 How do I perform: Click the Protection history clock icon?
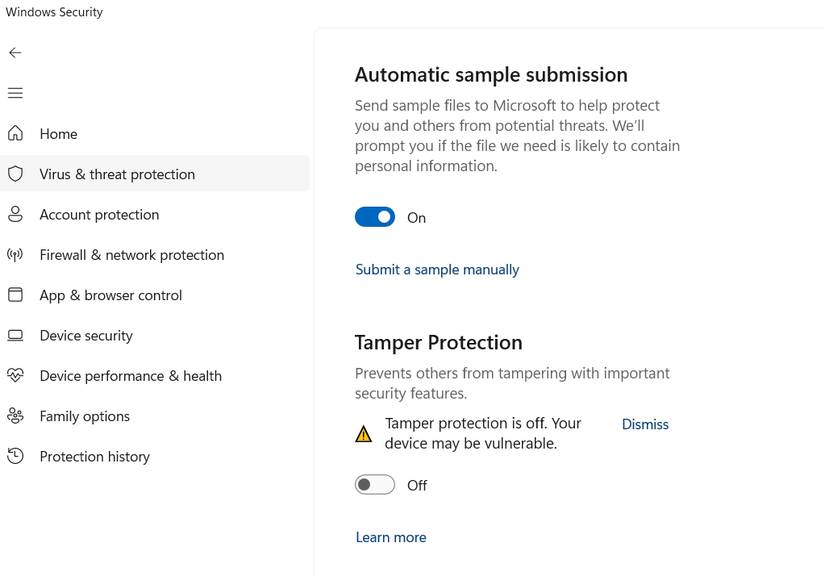[15, 456]
